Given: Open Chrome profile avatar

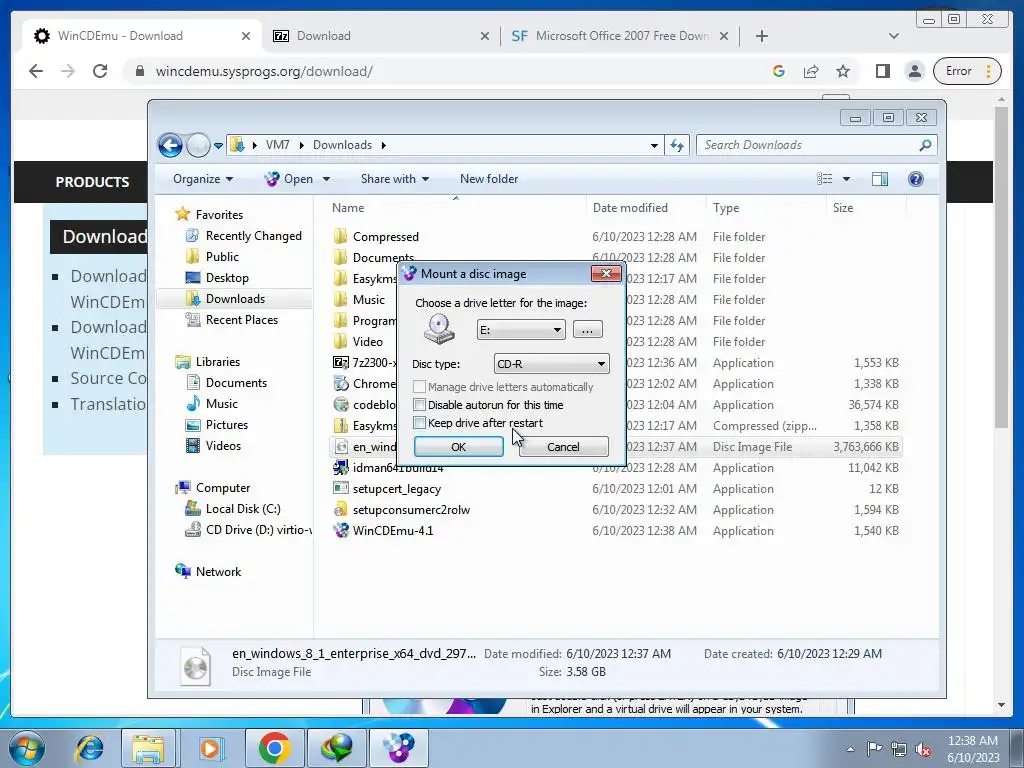Looking at the screenshot, I should coord(915,71).
